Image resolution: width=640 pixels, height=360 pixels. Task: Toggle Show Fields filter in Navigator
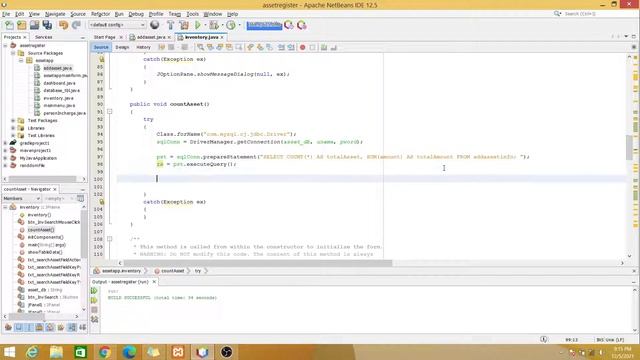click(x=19, y=327)
